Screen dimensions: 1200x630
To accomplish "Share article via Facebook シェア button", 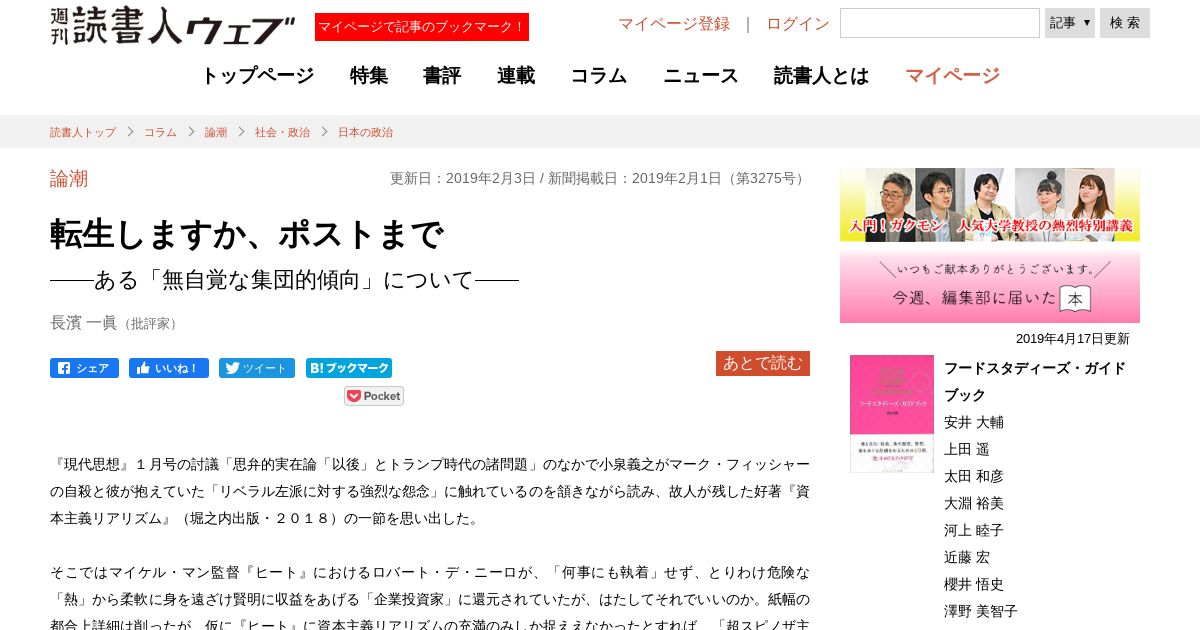I will pos(84,368).
